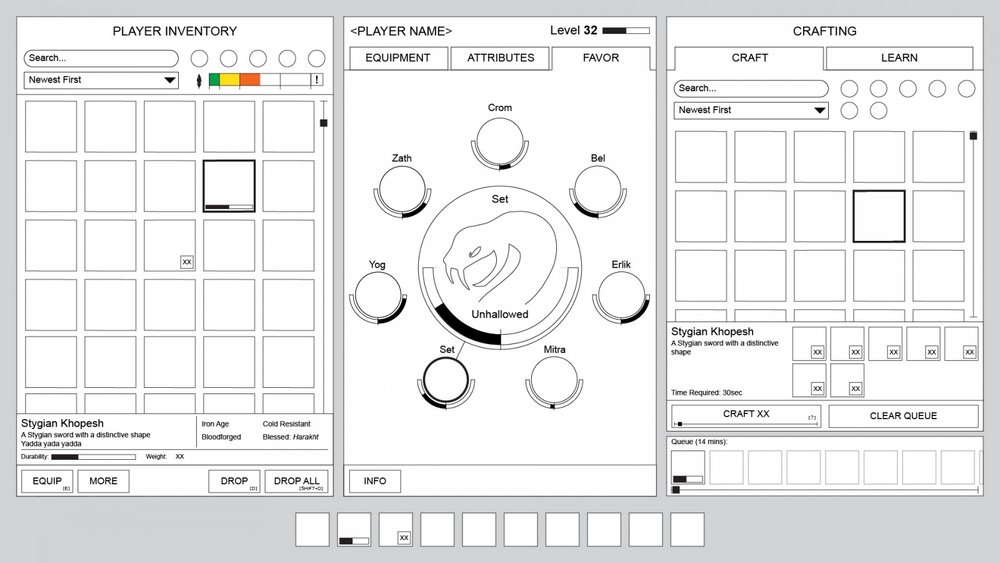Select the Erlik deity circle
This screenshot has width=1000, height=563.
(x=621, y=296)
